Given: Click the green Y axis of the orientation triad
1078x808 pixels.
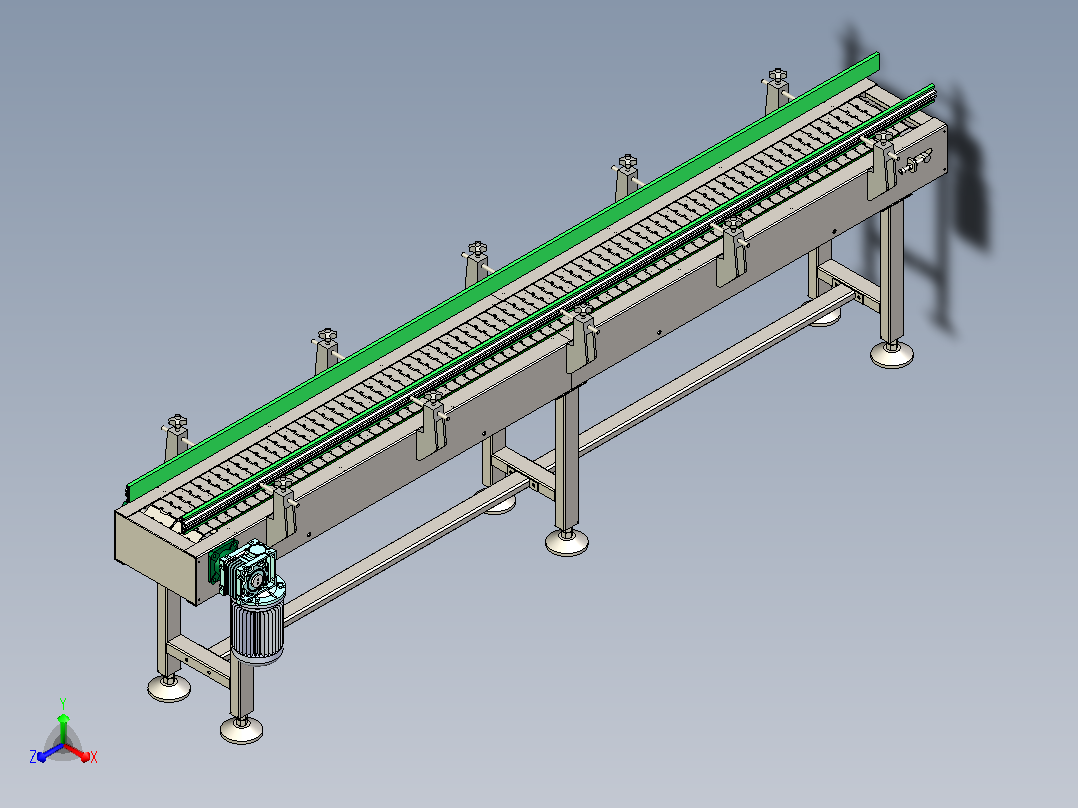Looking at the screenshot, I should coord(63,730).
